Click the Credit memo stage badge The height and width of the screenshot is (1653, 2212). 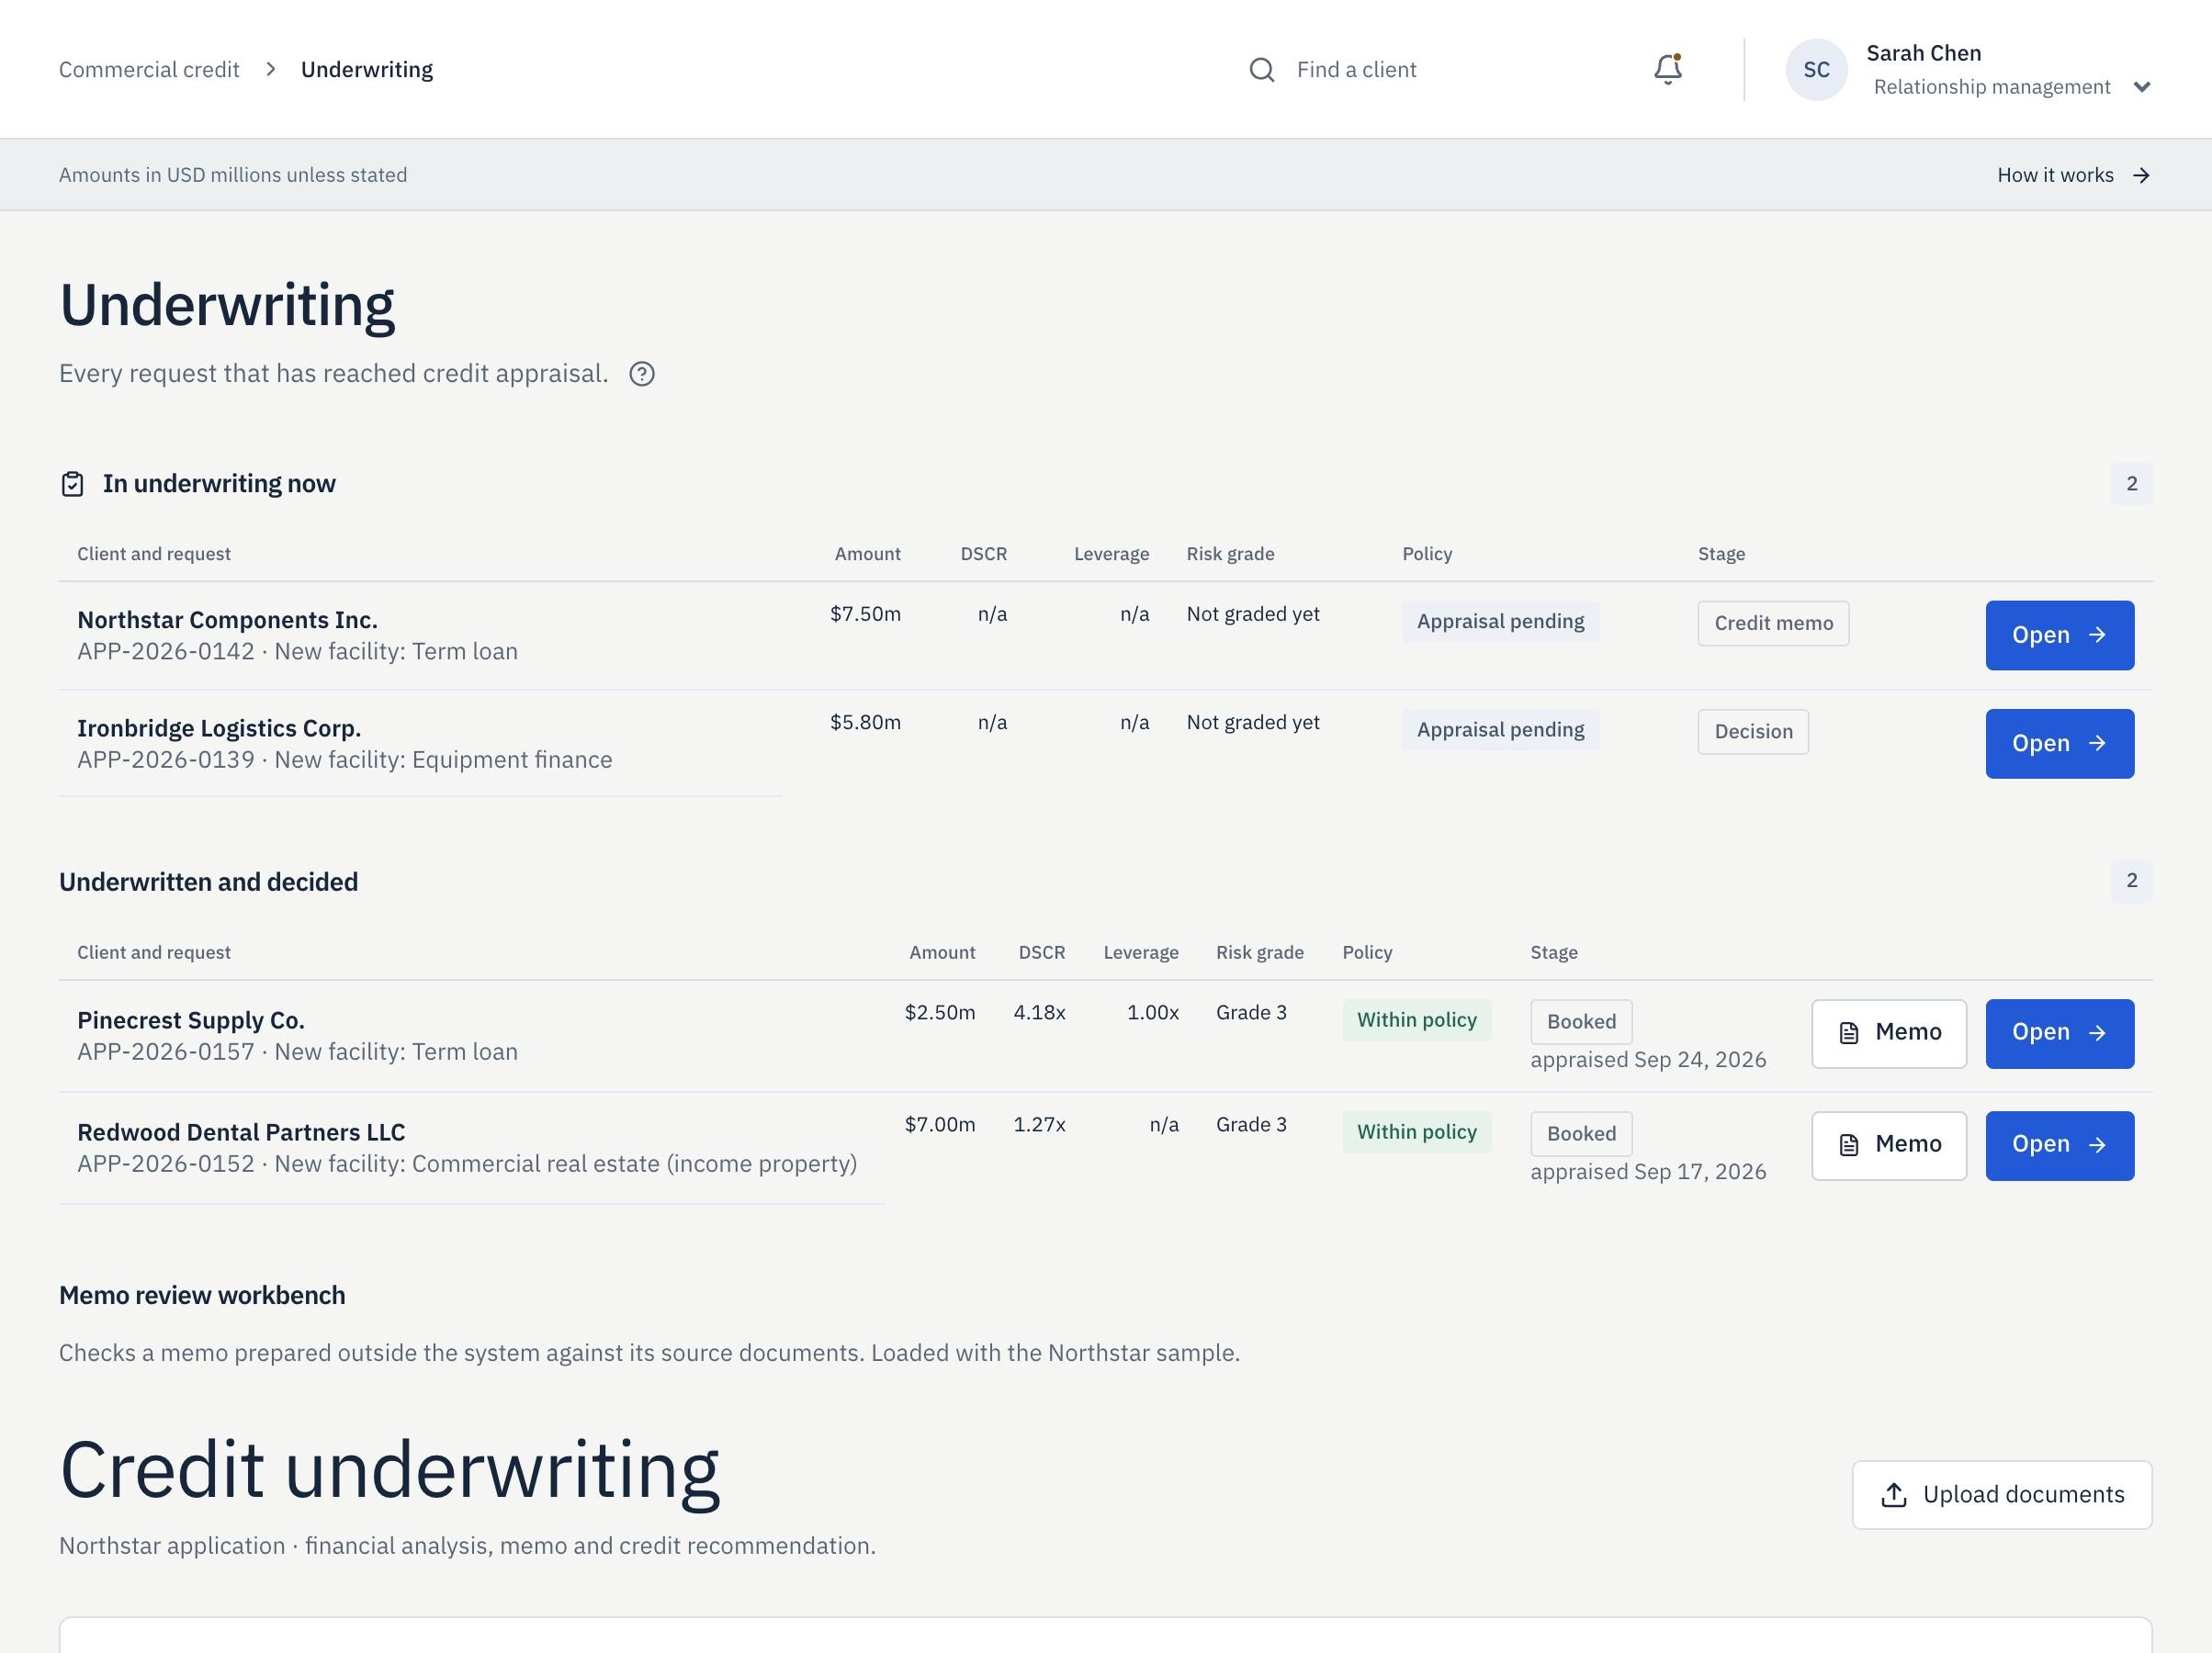[1773, 624]
